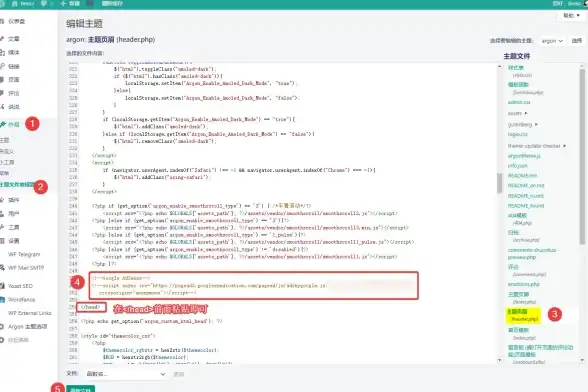
Task: Click the green update file button
Action: click(81, 389)
